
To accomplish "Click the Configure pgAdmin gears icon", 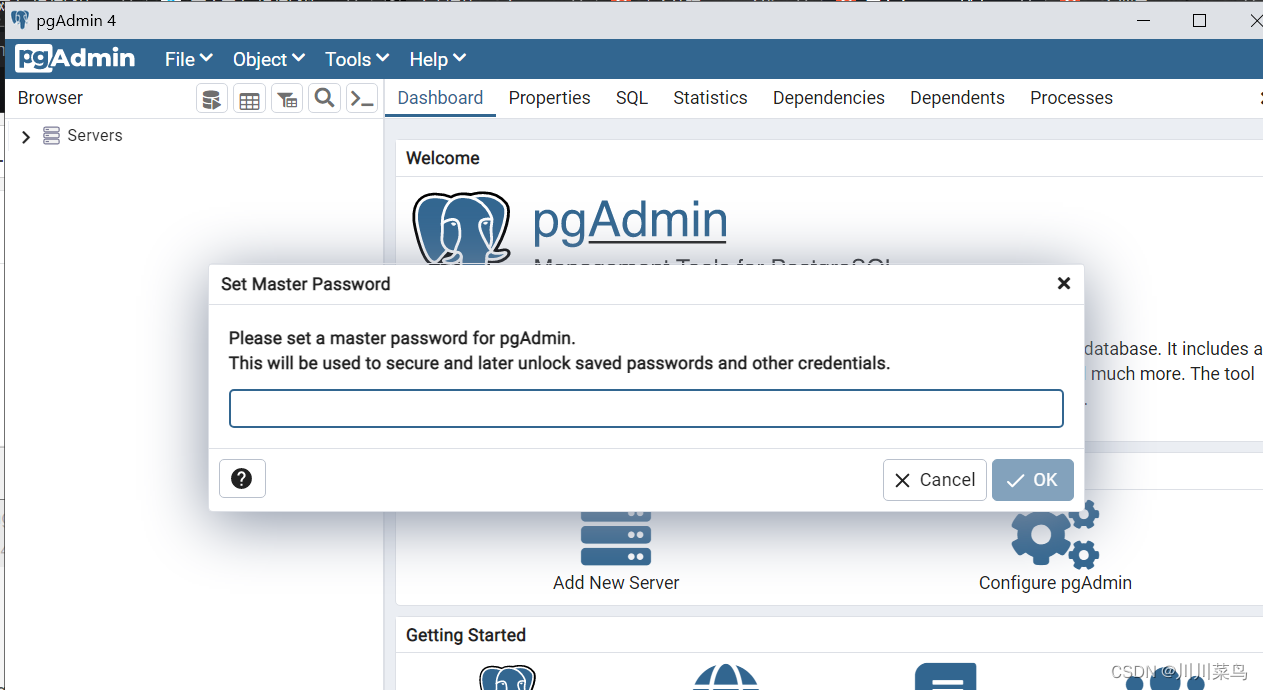I will (1055, 535).
